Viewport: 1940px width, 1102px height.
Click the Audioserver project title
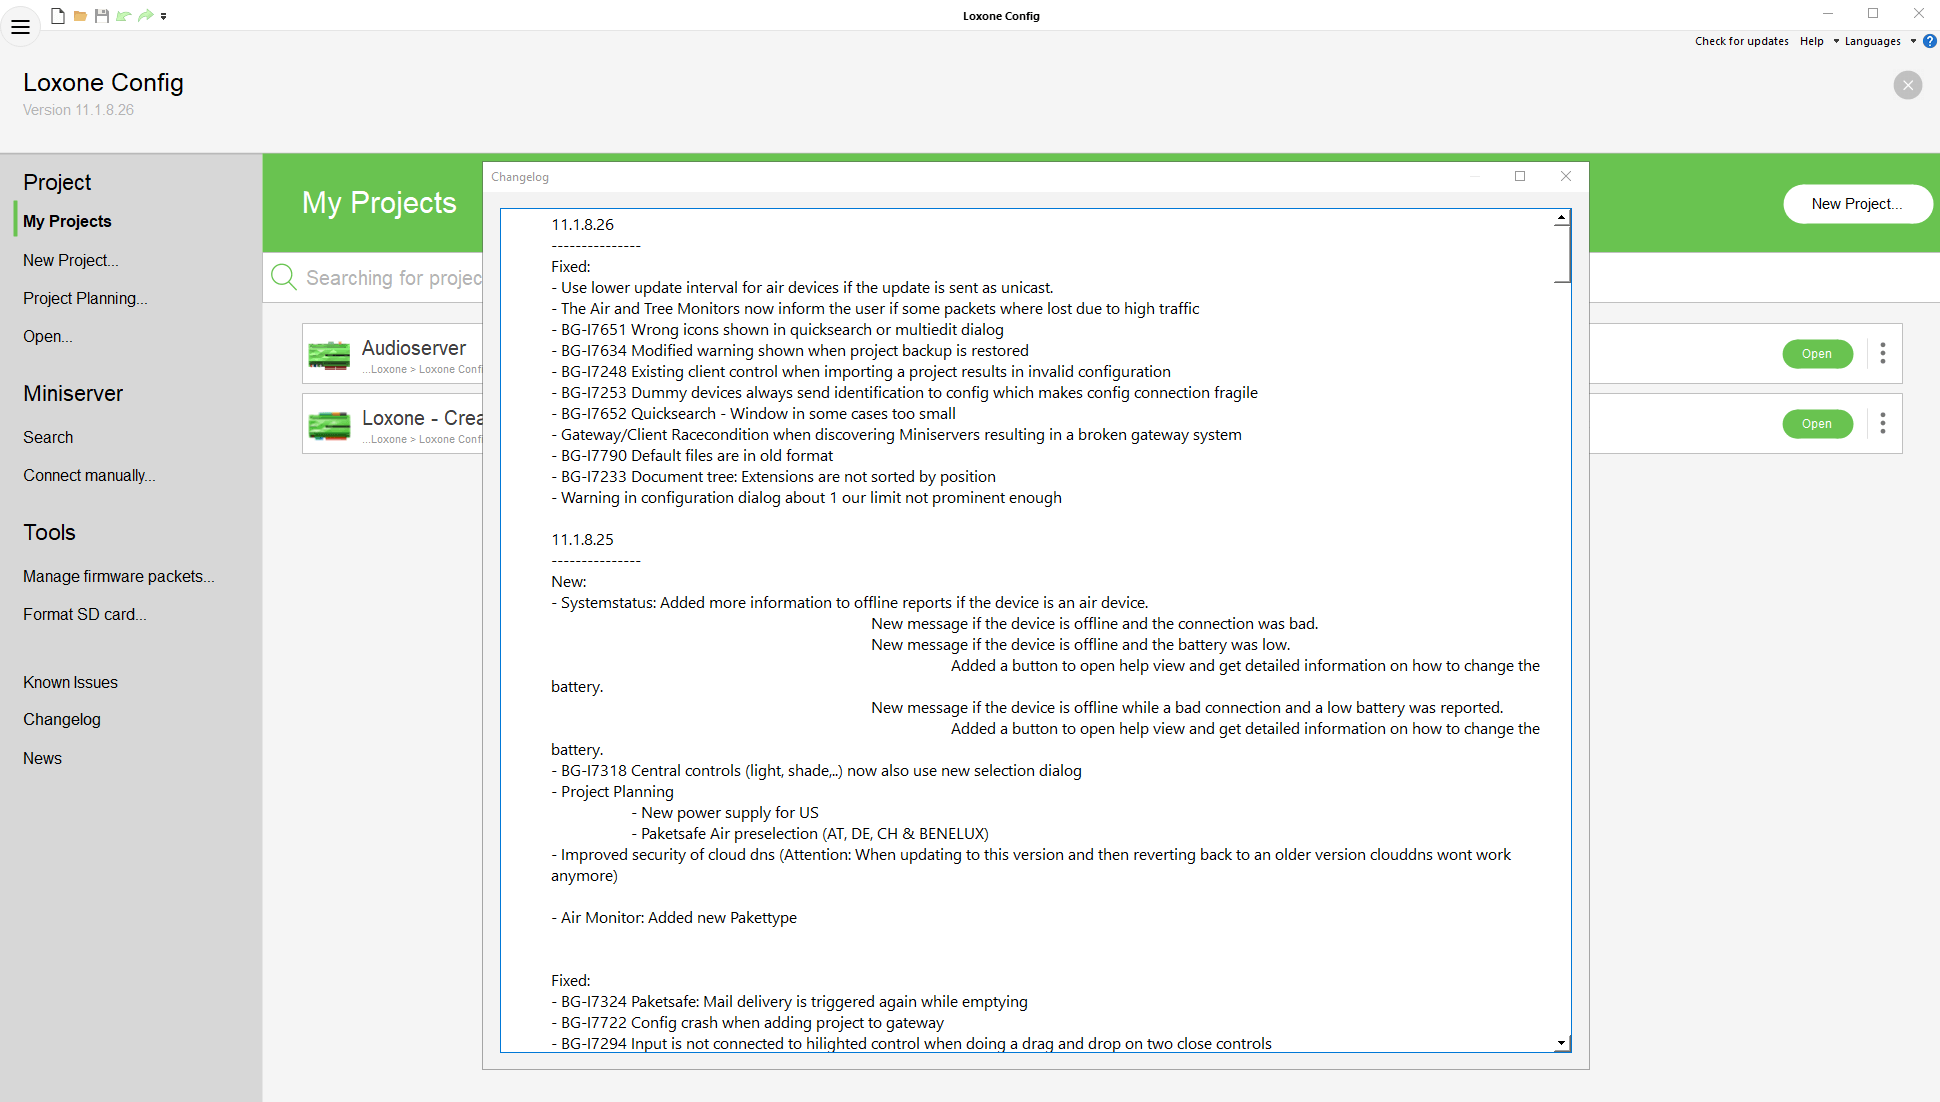click(x=414, y=348)
